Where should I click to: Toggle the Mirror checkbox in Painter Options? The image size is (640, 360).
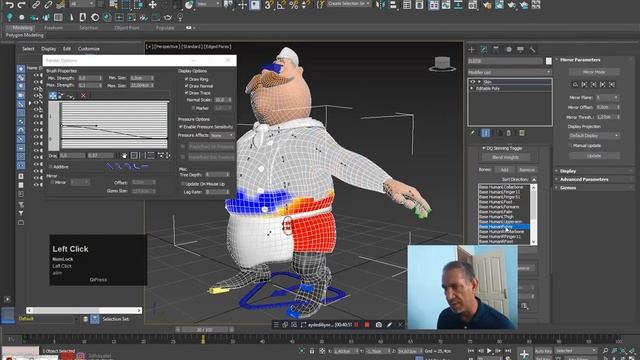[52, 182]
